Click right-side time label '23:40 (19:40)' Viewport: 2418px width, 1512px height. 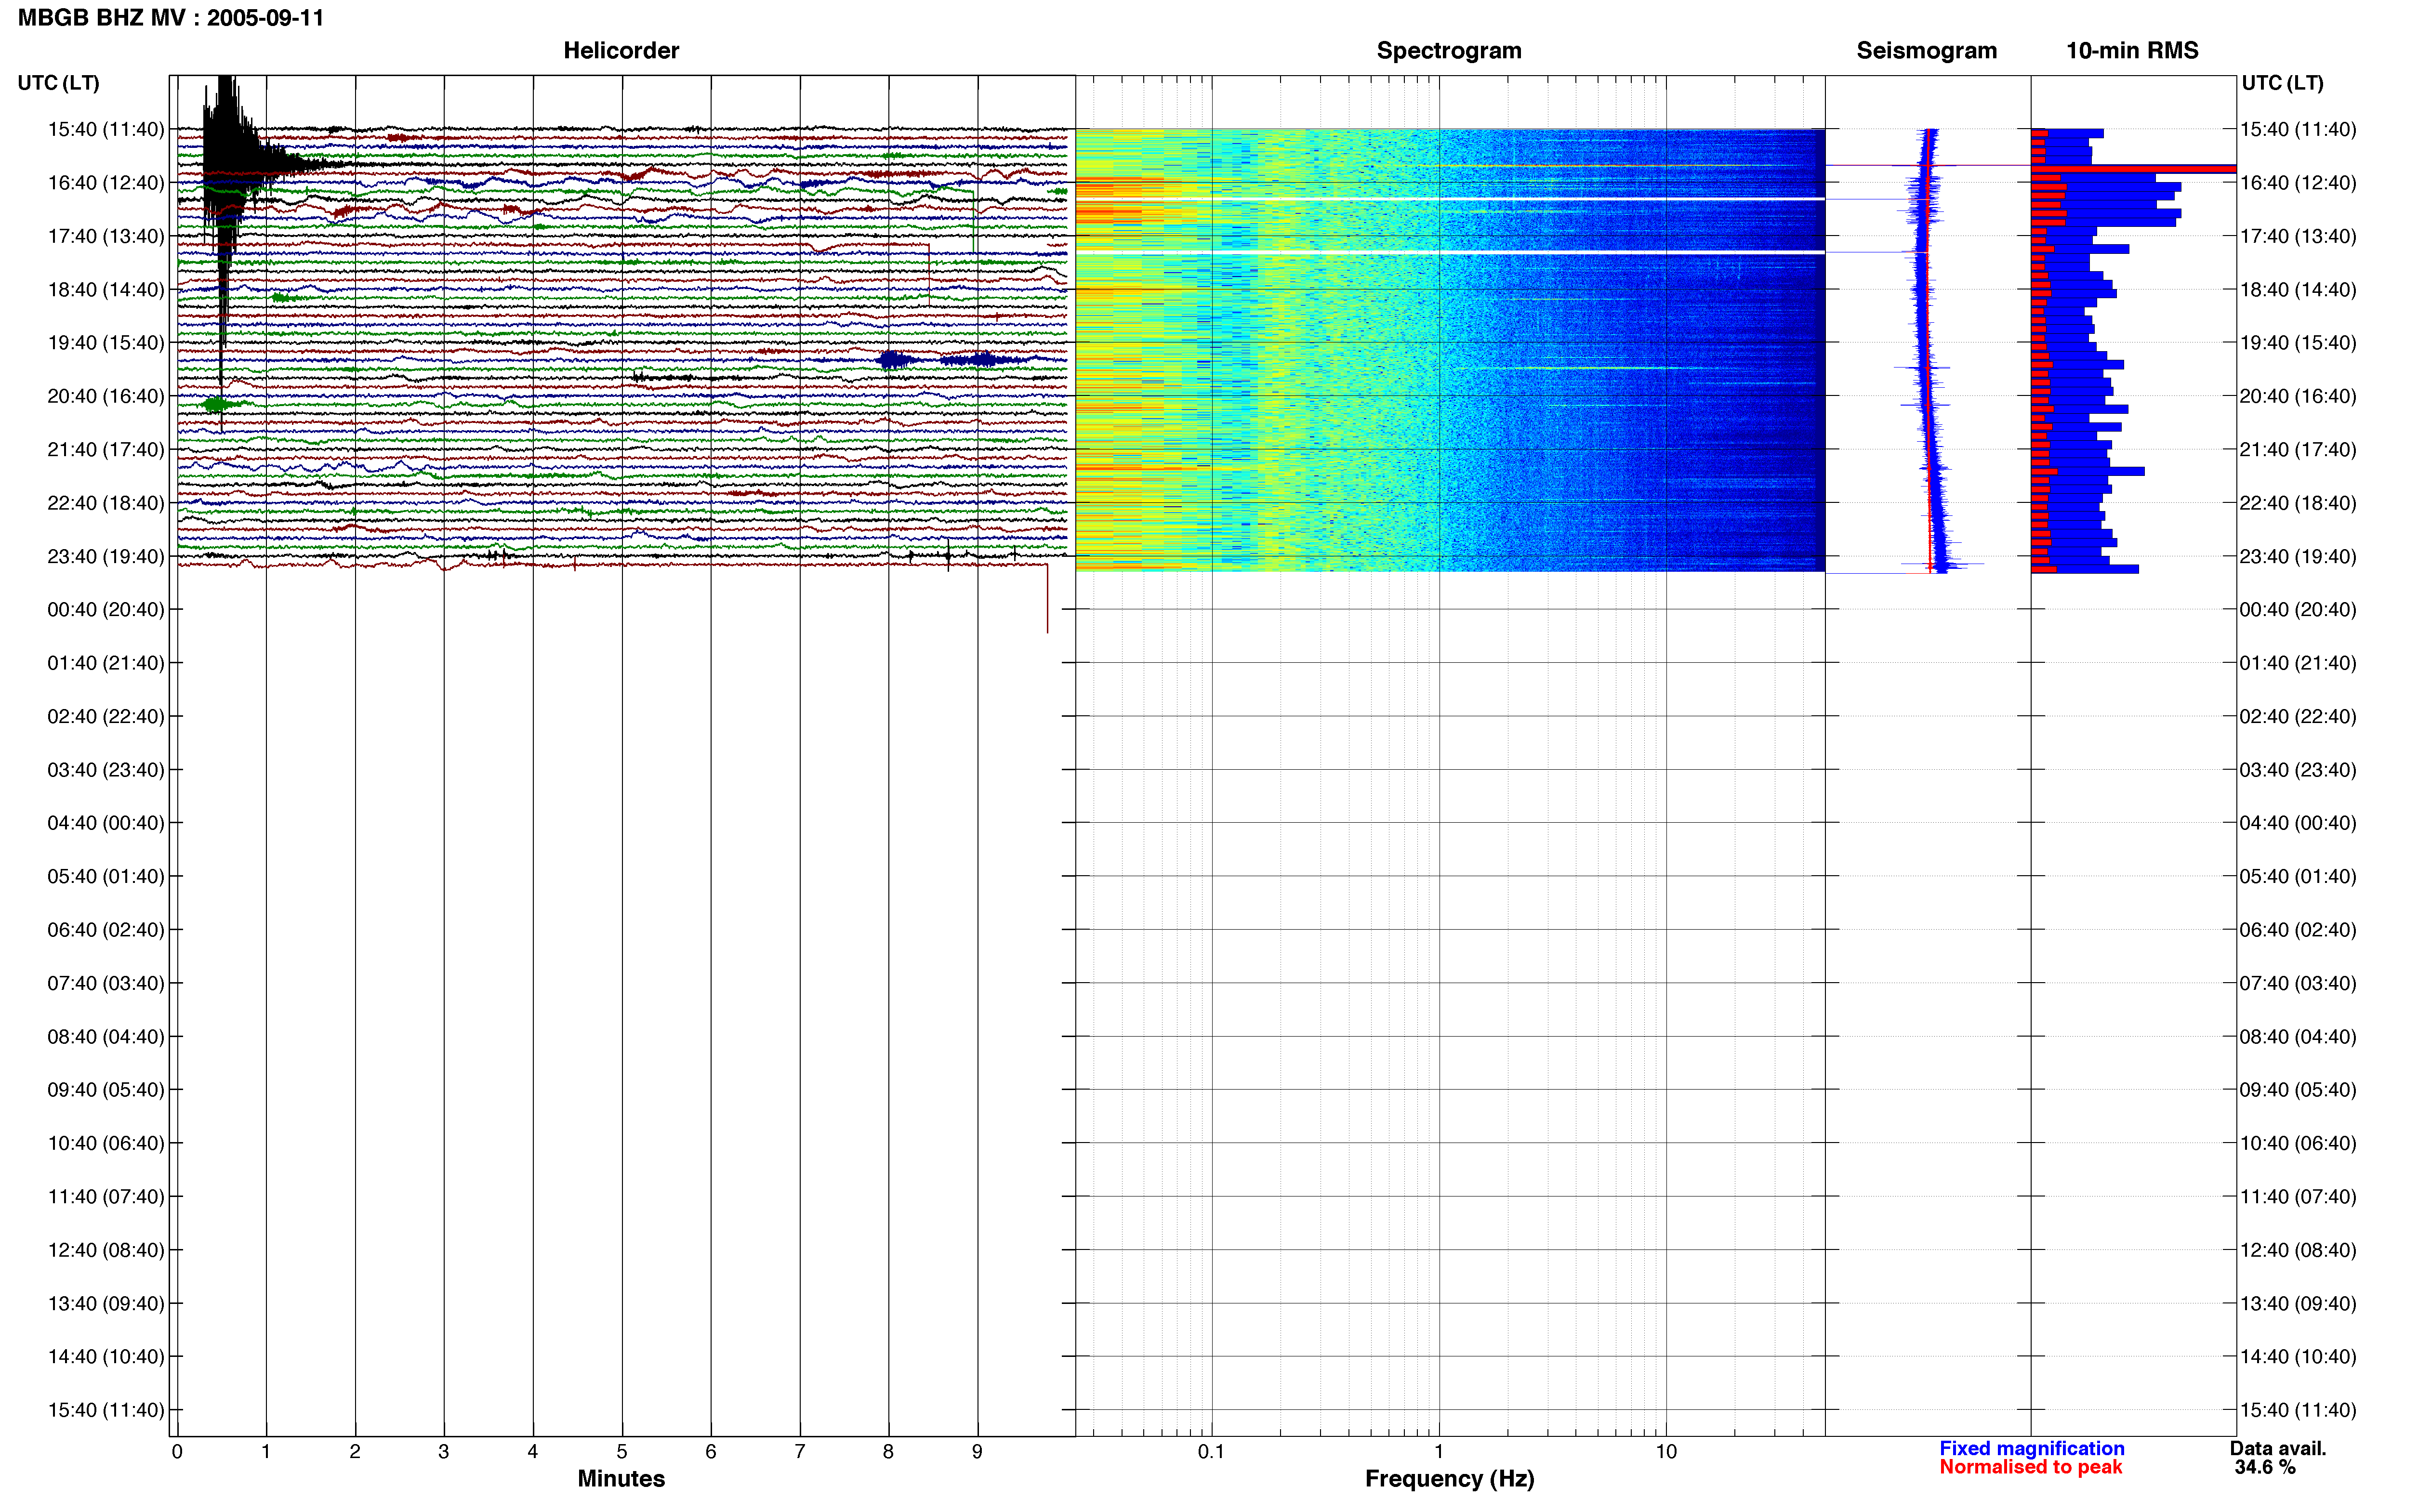[x=2298, y=556]
